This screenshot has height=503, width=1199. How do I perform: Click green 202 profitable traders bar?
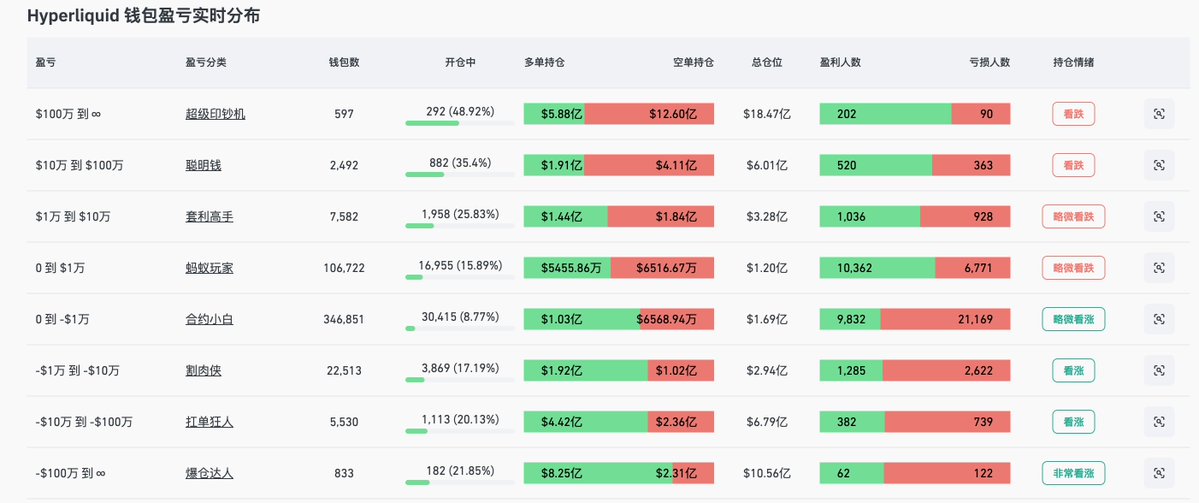click(x=885, y=114)
